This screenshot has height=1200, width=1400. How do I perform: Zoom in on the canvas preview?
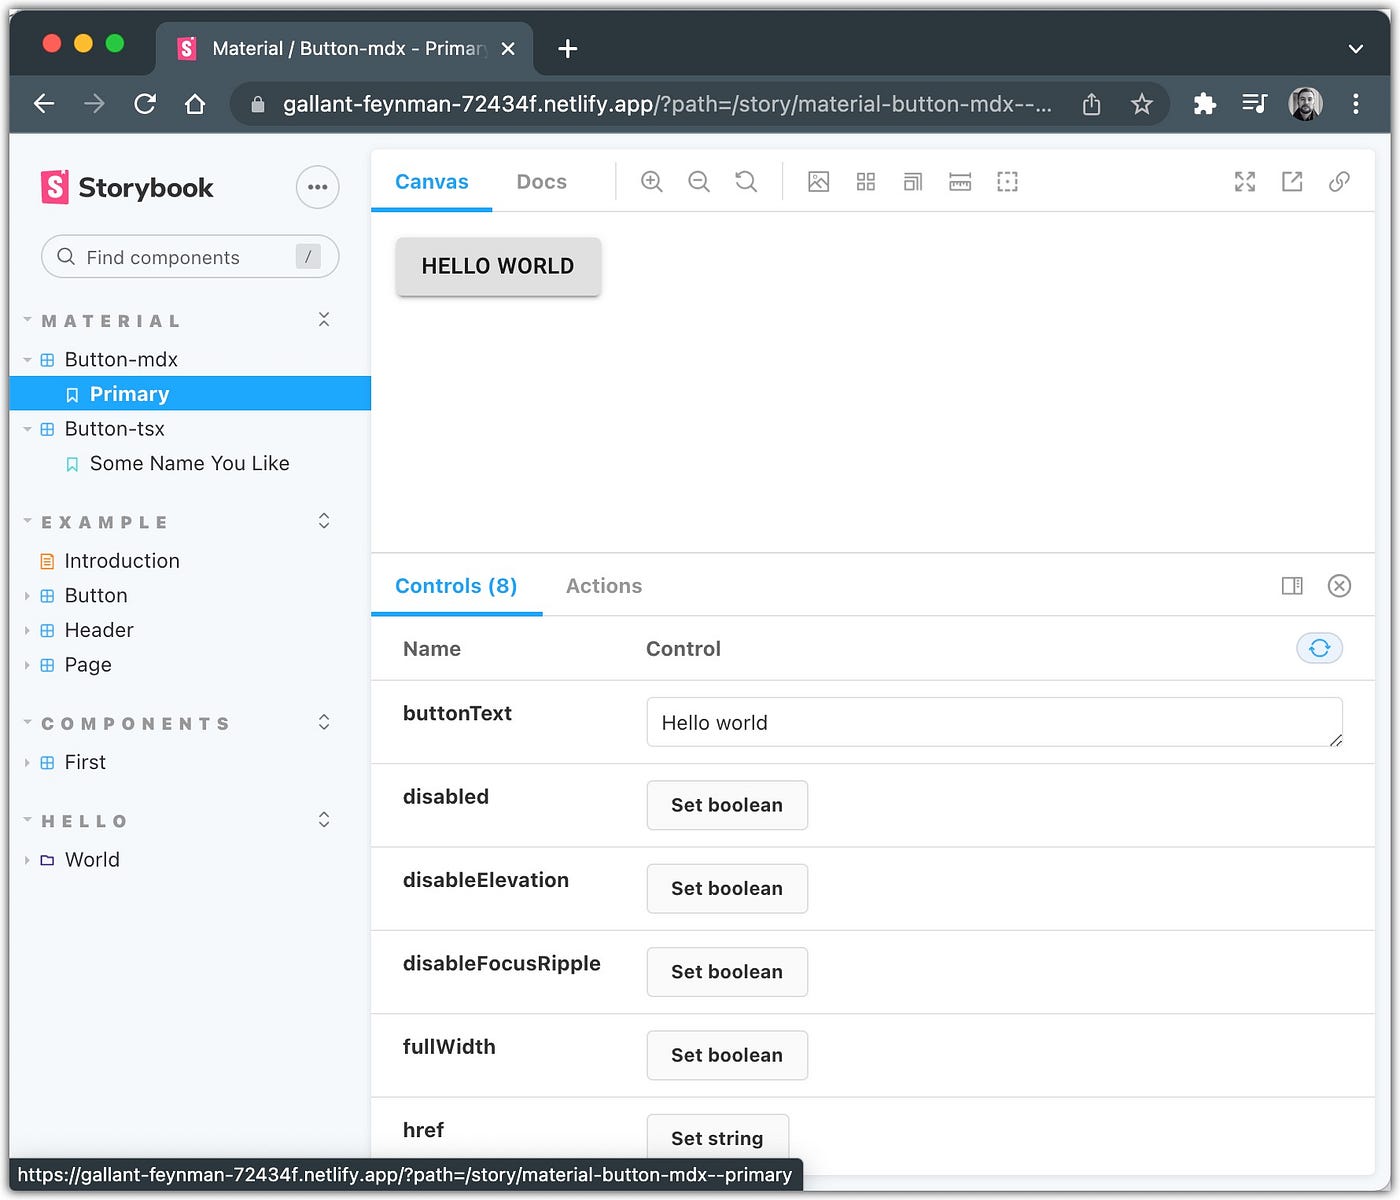tap(651, 181)
